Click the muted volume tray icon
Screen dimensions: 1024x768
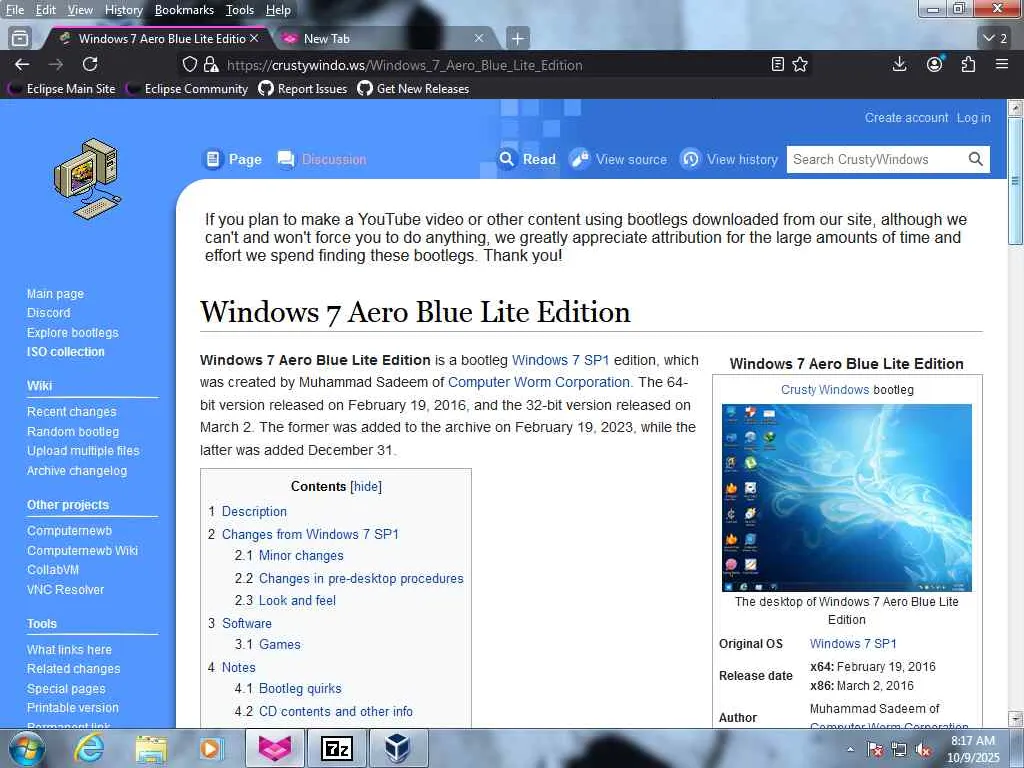tap(923, 750)
